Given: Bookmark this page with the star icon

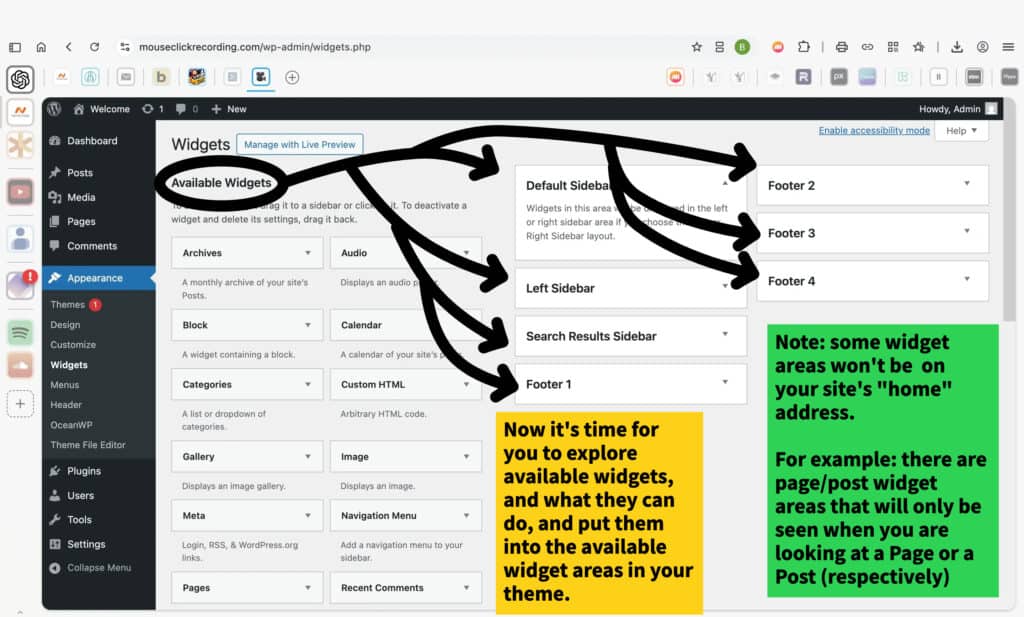Looking at the screenshot, I should tap(697, 47).
